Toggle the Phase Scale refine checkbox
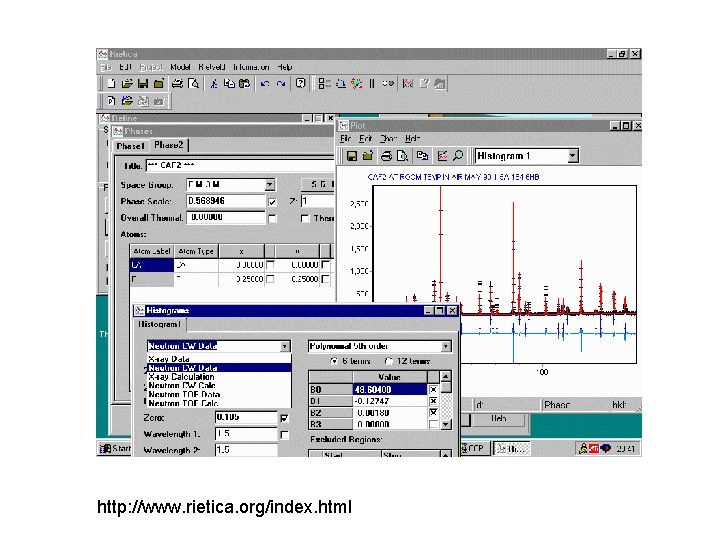Viewport: 720px width, 540px height. tap(272, 202)
